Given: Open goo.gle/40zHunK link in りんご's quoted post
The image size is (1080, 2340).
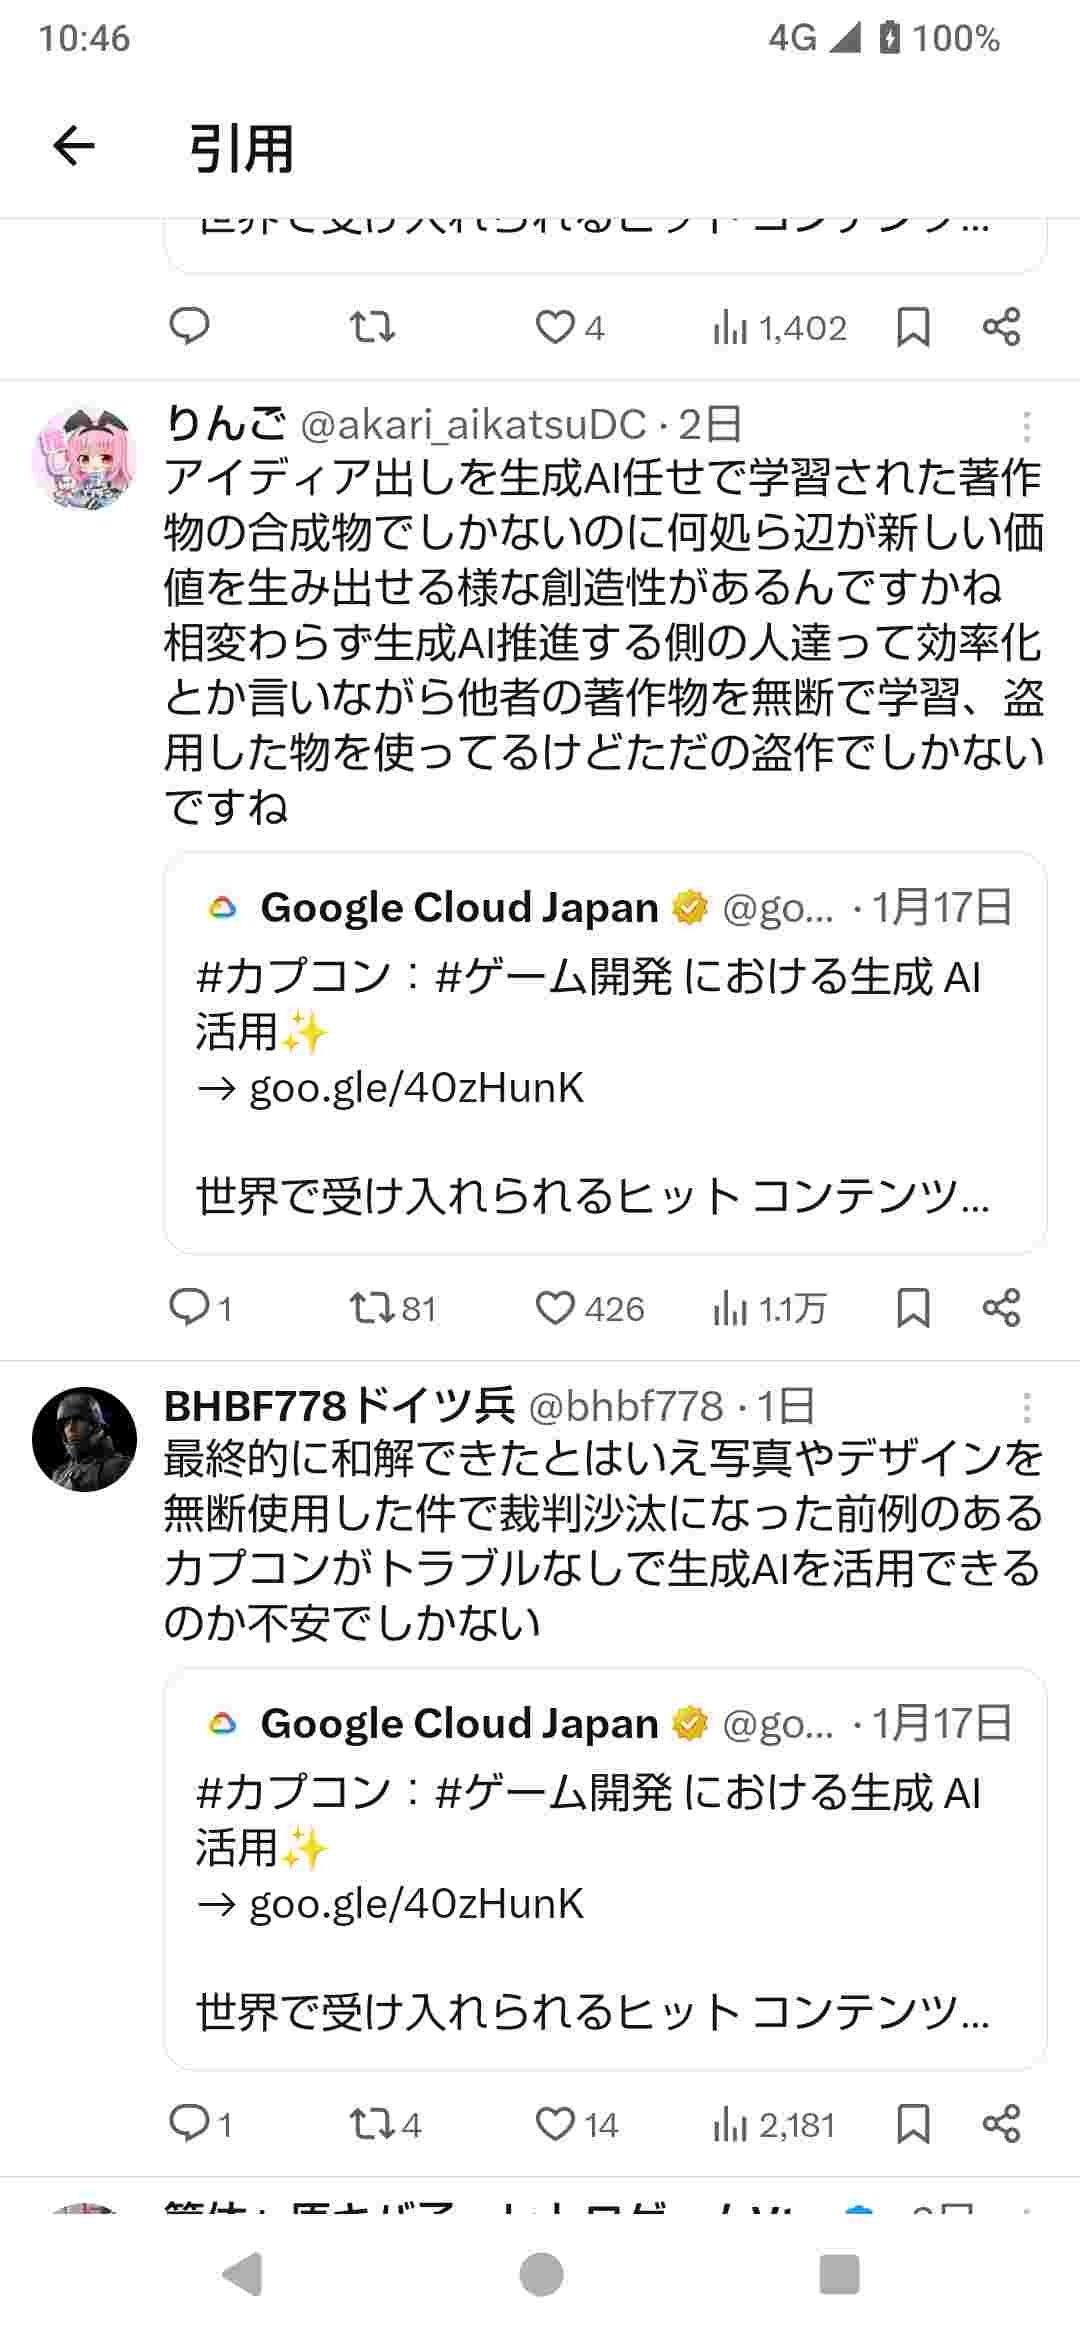Looking at the screenshot, I should pyautogui.click(x=416, y=1088).
